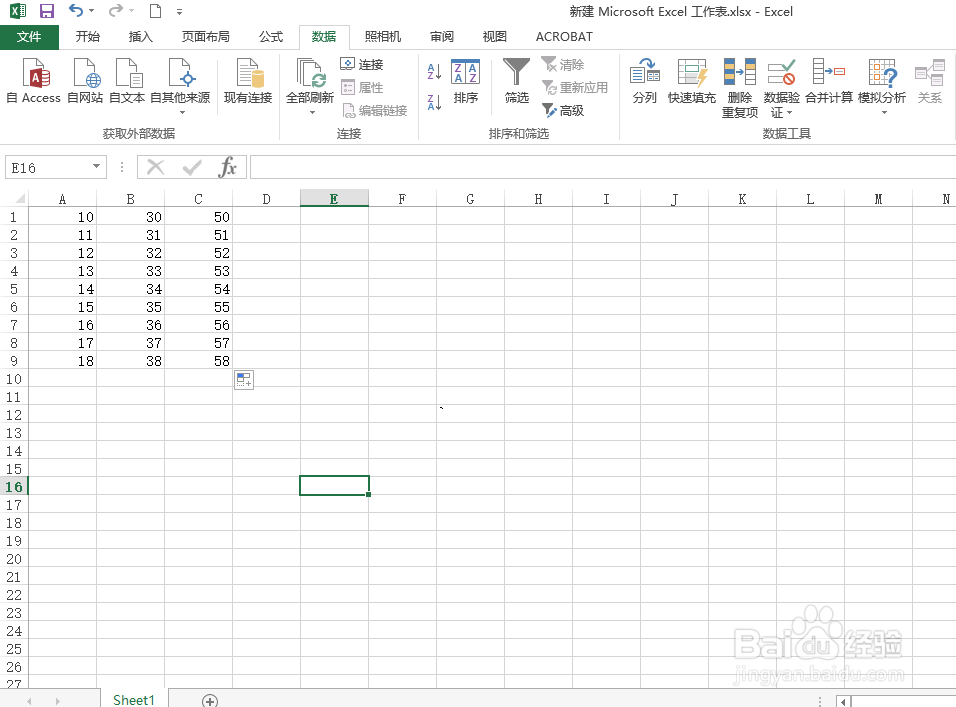
Task: Open Data Validation dropdown arrow
Action: coord(790,113)
